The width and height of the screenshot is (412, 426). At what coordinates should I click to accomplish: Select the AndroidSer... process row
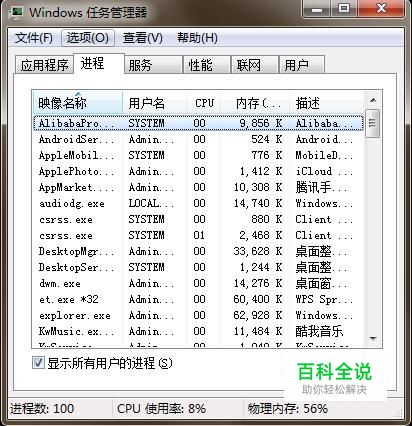coord(198,139)
